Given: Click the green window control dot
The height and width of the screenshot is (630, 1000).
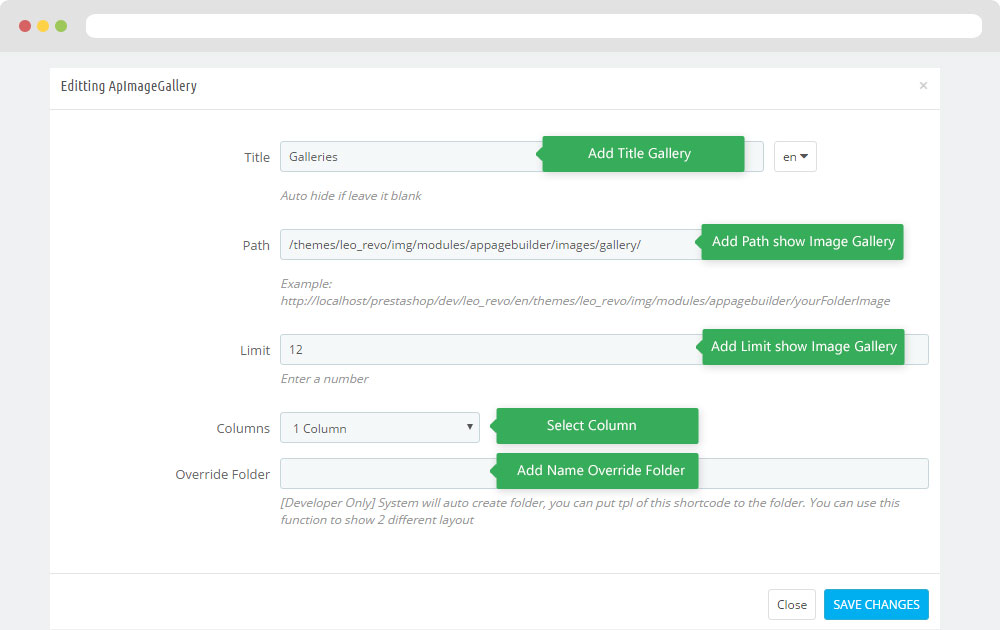Looking at the screenshot, I should pos(61,26).
